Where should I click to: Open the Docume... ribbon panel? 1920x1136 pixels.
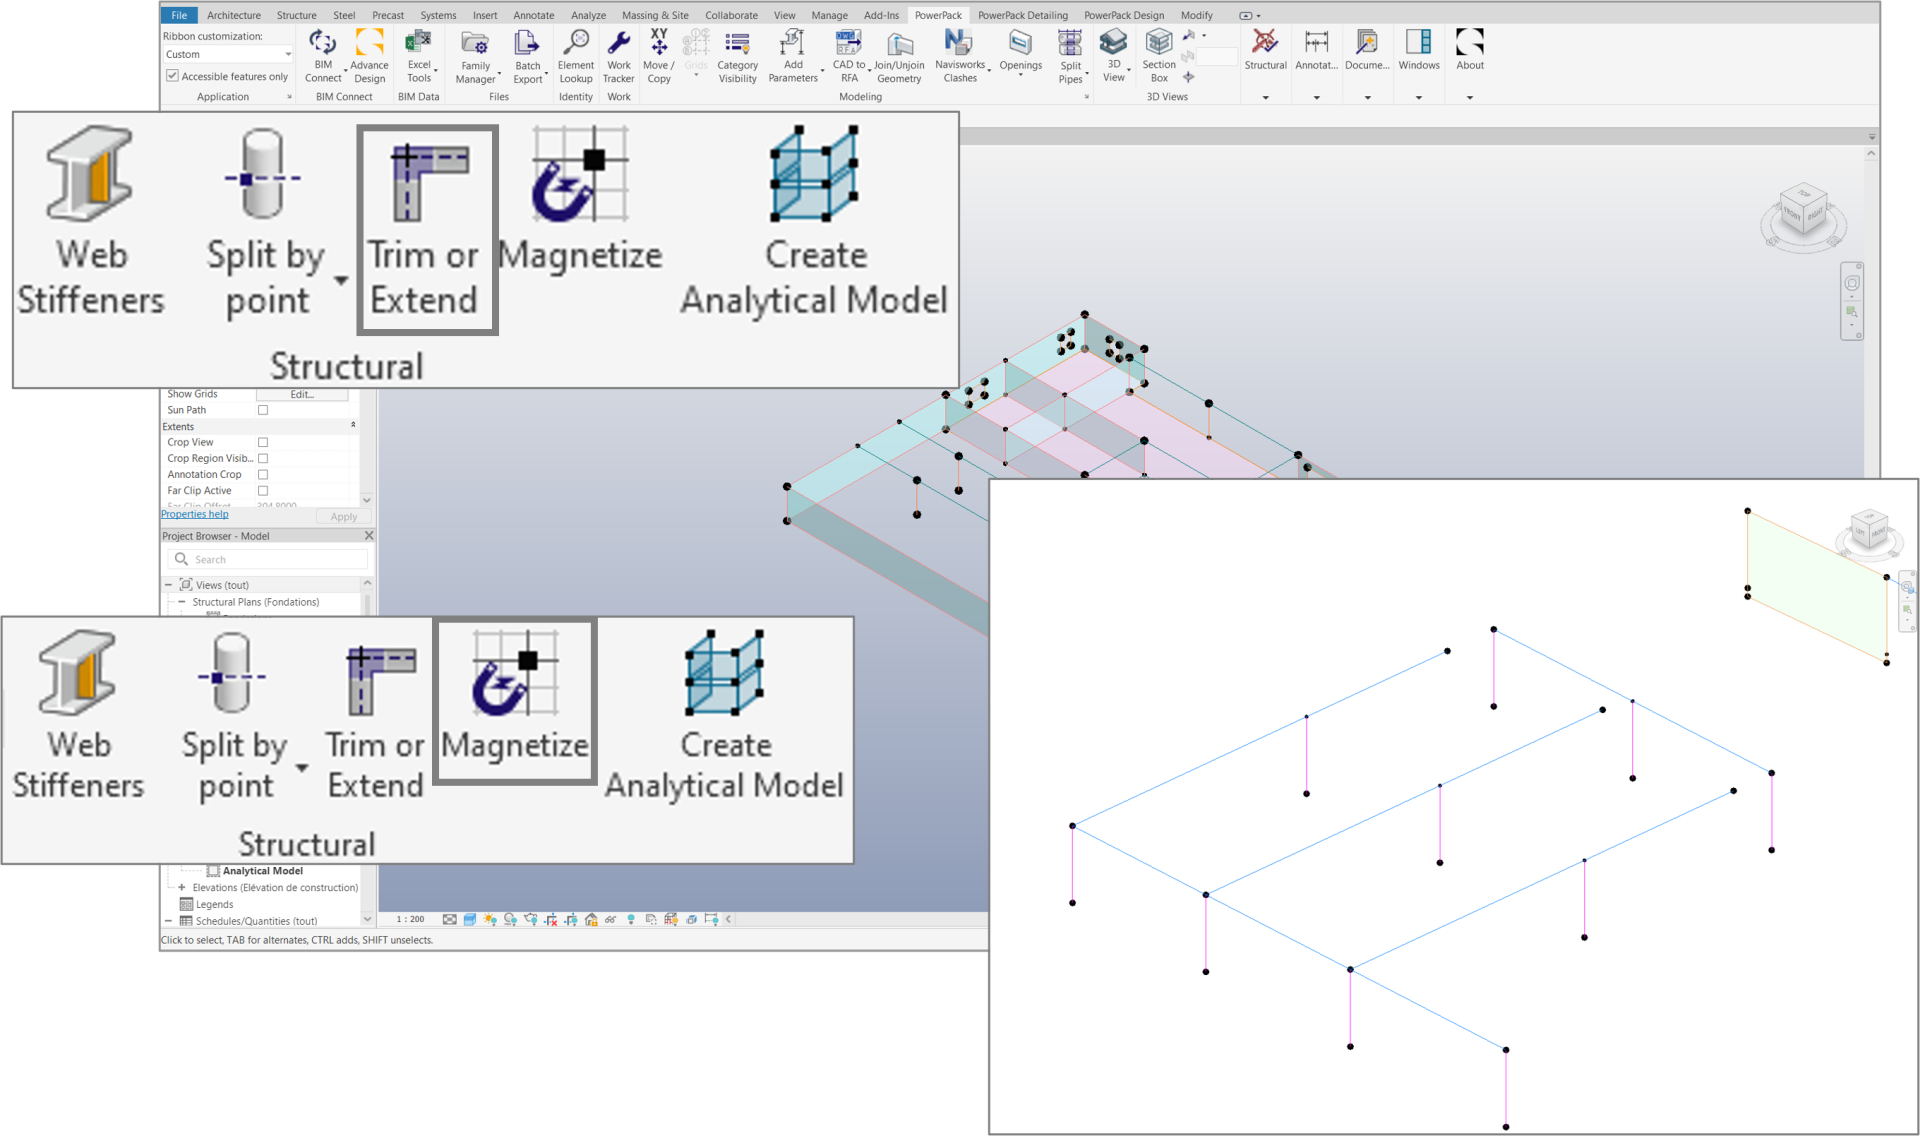[1367, 50]
